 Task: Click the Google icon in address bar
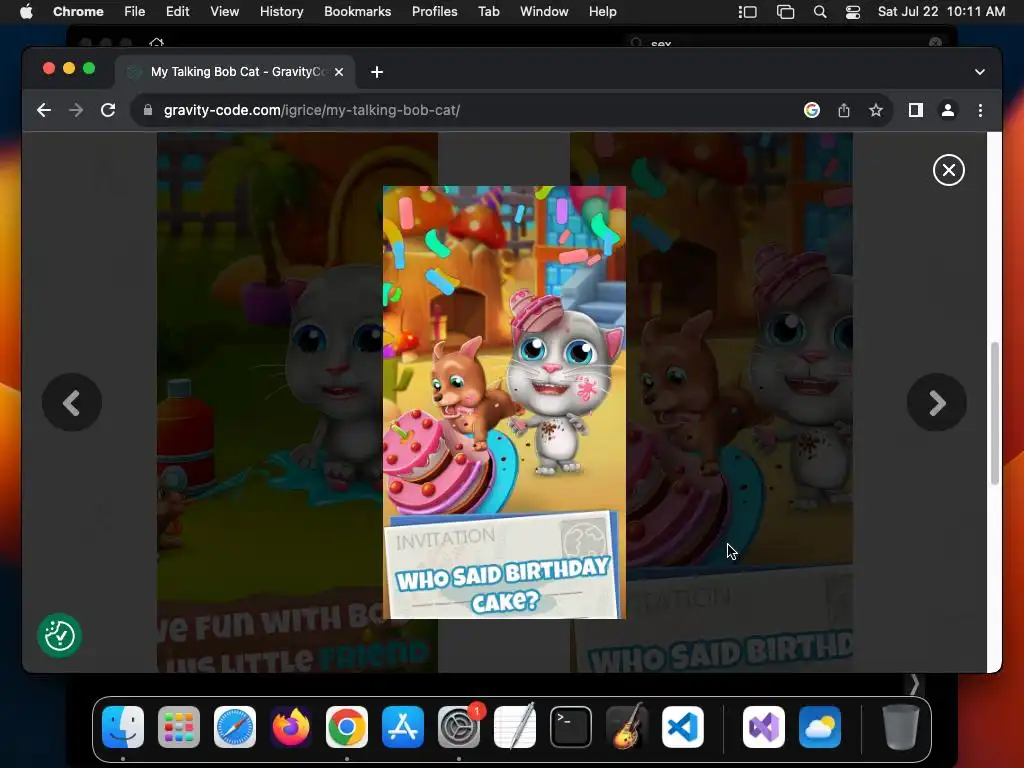(812, 110)
